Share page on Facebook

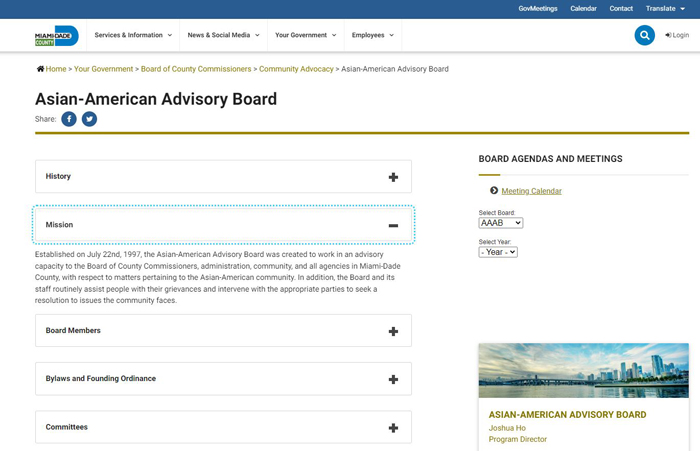coord(69,119)
